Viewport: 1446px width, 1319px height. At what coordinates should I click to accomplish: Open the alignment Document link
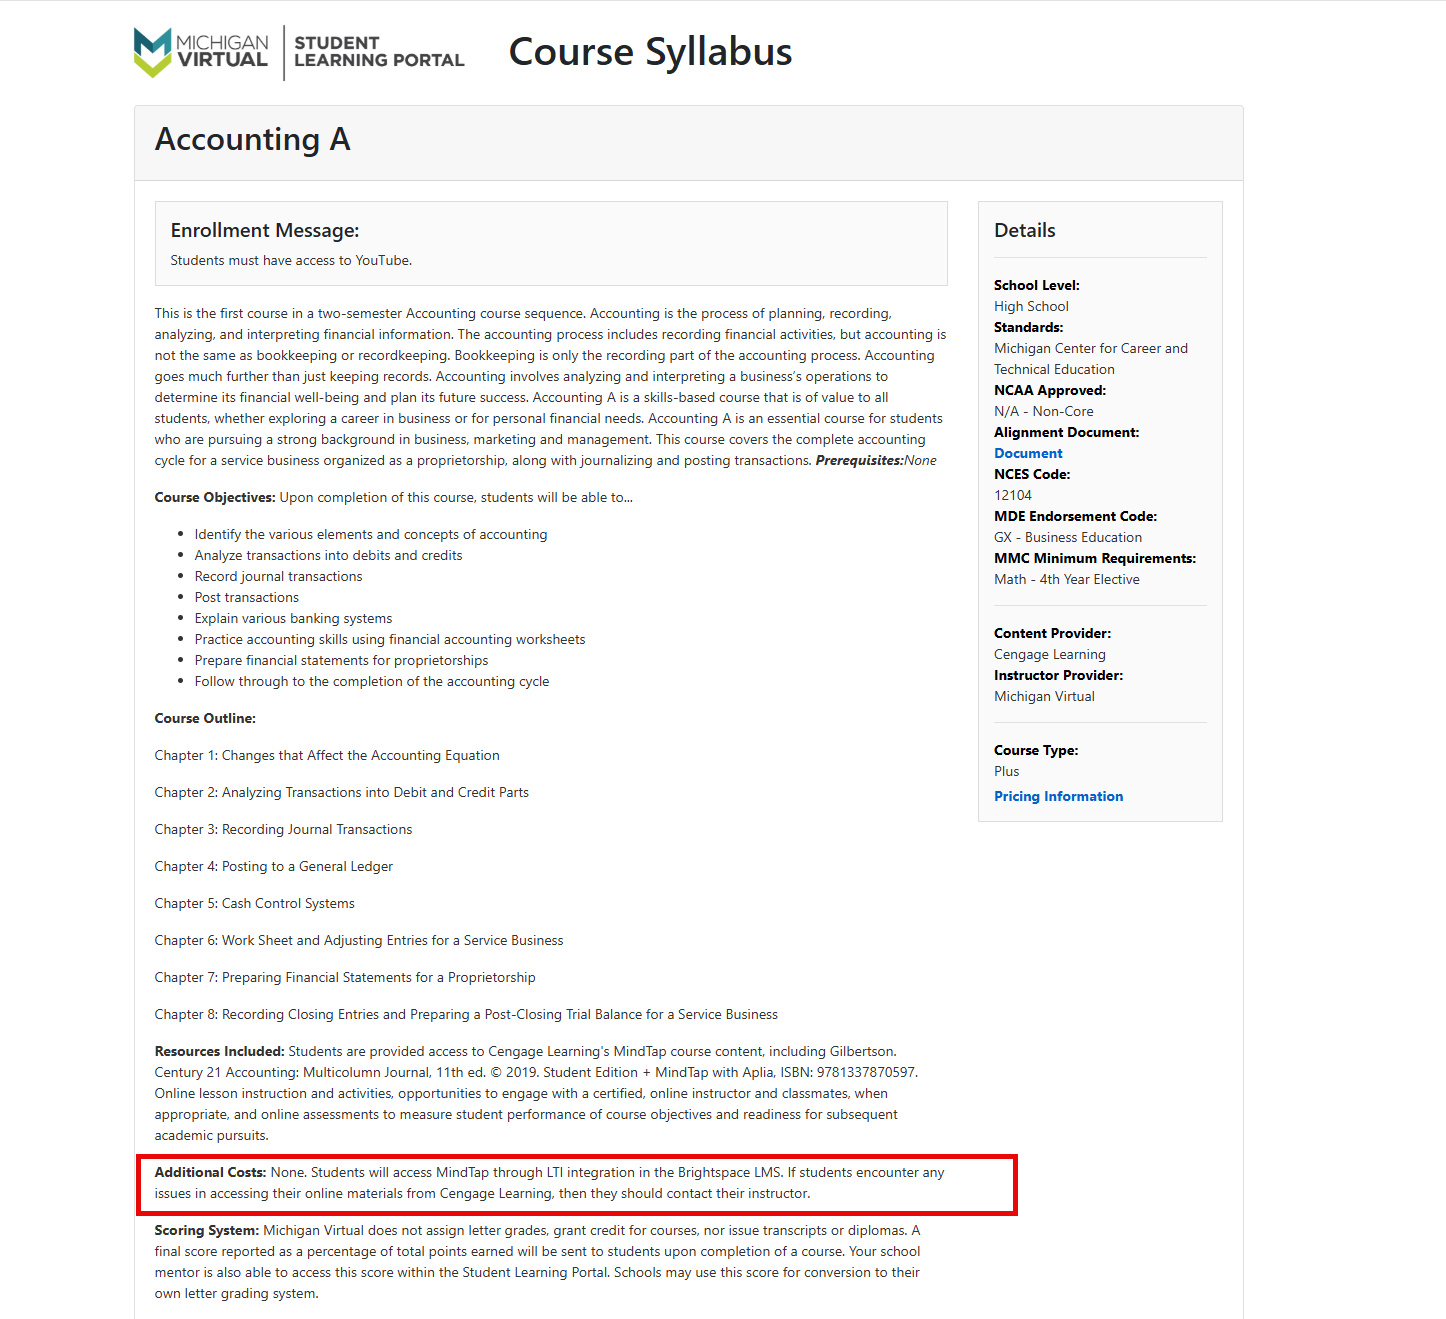1028,453
